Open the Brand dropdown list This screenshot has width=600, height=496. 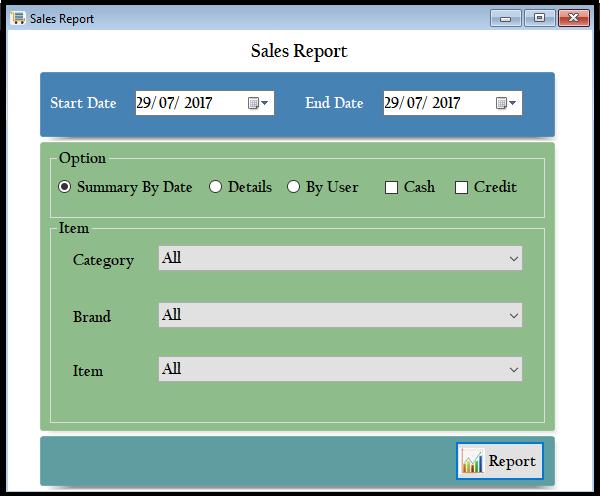point(513,315)
